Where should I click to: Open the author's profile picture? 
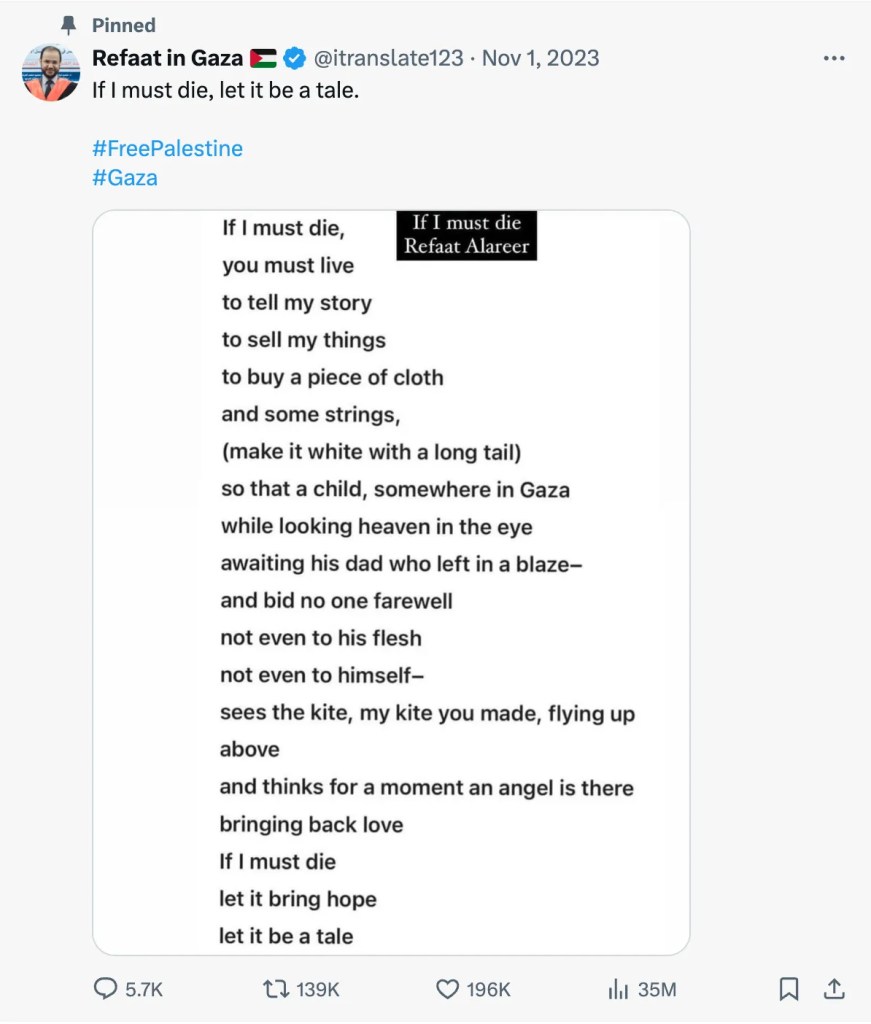tap(50, 73)
